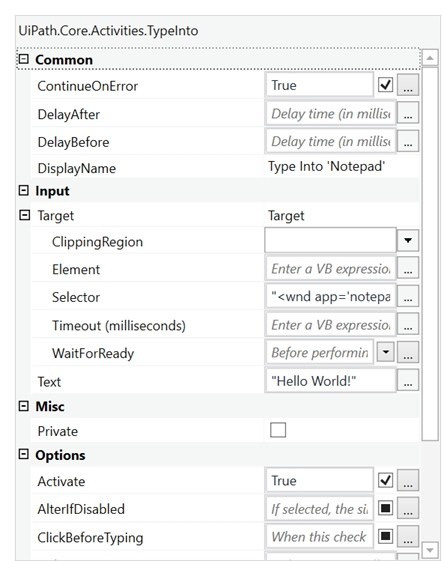Open ellipsis editor for Selector
Image resolution: width=442 pixels, height=561 pixels.
pyautogui.click(x=408, y=297)
